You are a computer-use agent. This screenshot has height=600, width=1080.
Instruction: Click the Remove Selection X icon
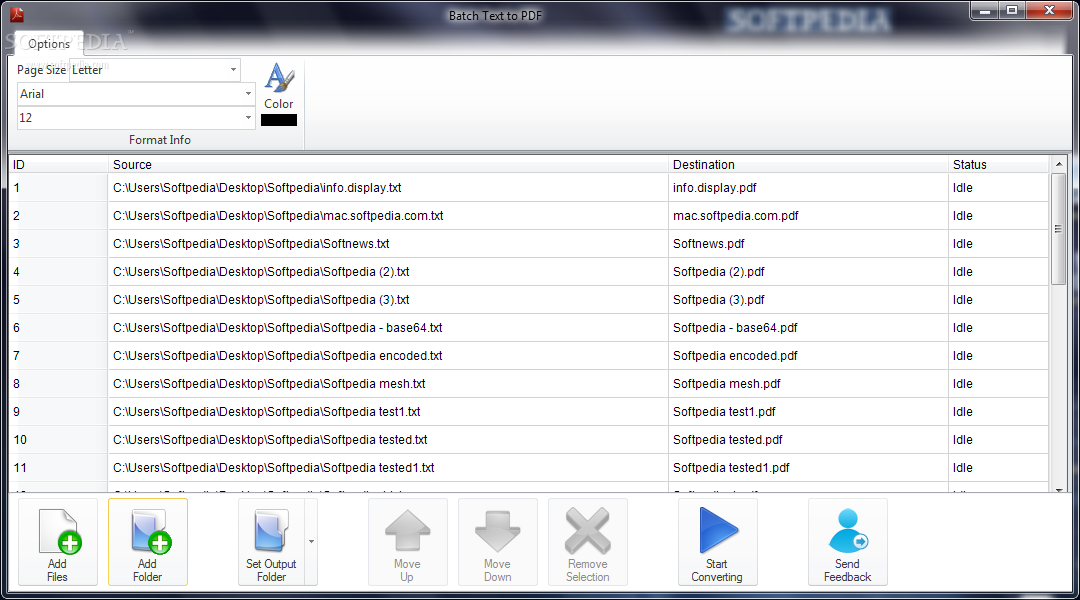[588, 531]
